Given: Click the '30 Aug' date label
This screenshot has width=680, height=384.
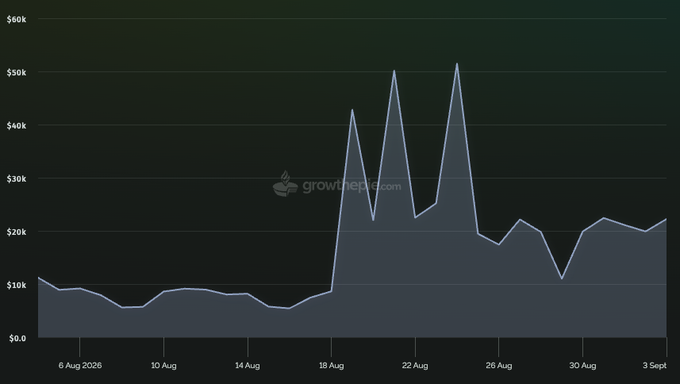Looking at the screenshot, I should [x=582, y=365].
